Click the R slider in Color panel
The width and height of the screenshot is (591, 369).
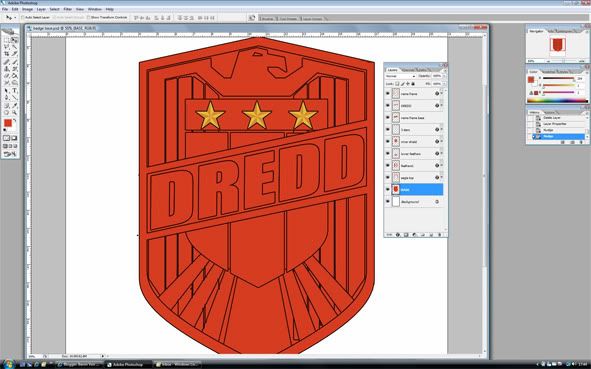[x=558, y=78]
